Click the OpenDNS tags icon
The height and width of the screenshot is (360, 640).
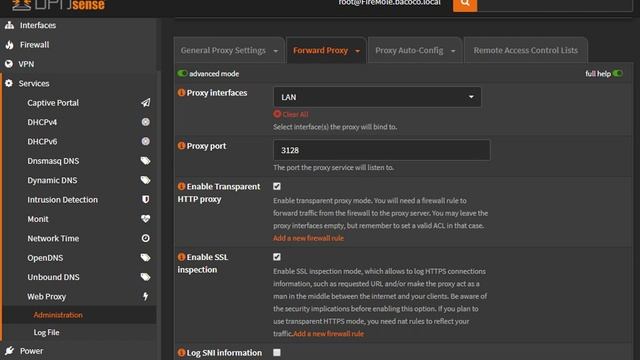click(x=146, y=258)
